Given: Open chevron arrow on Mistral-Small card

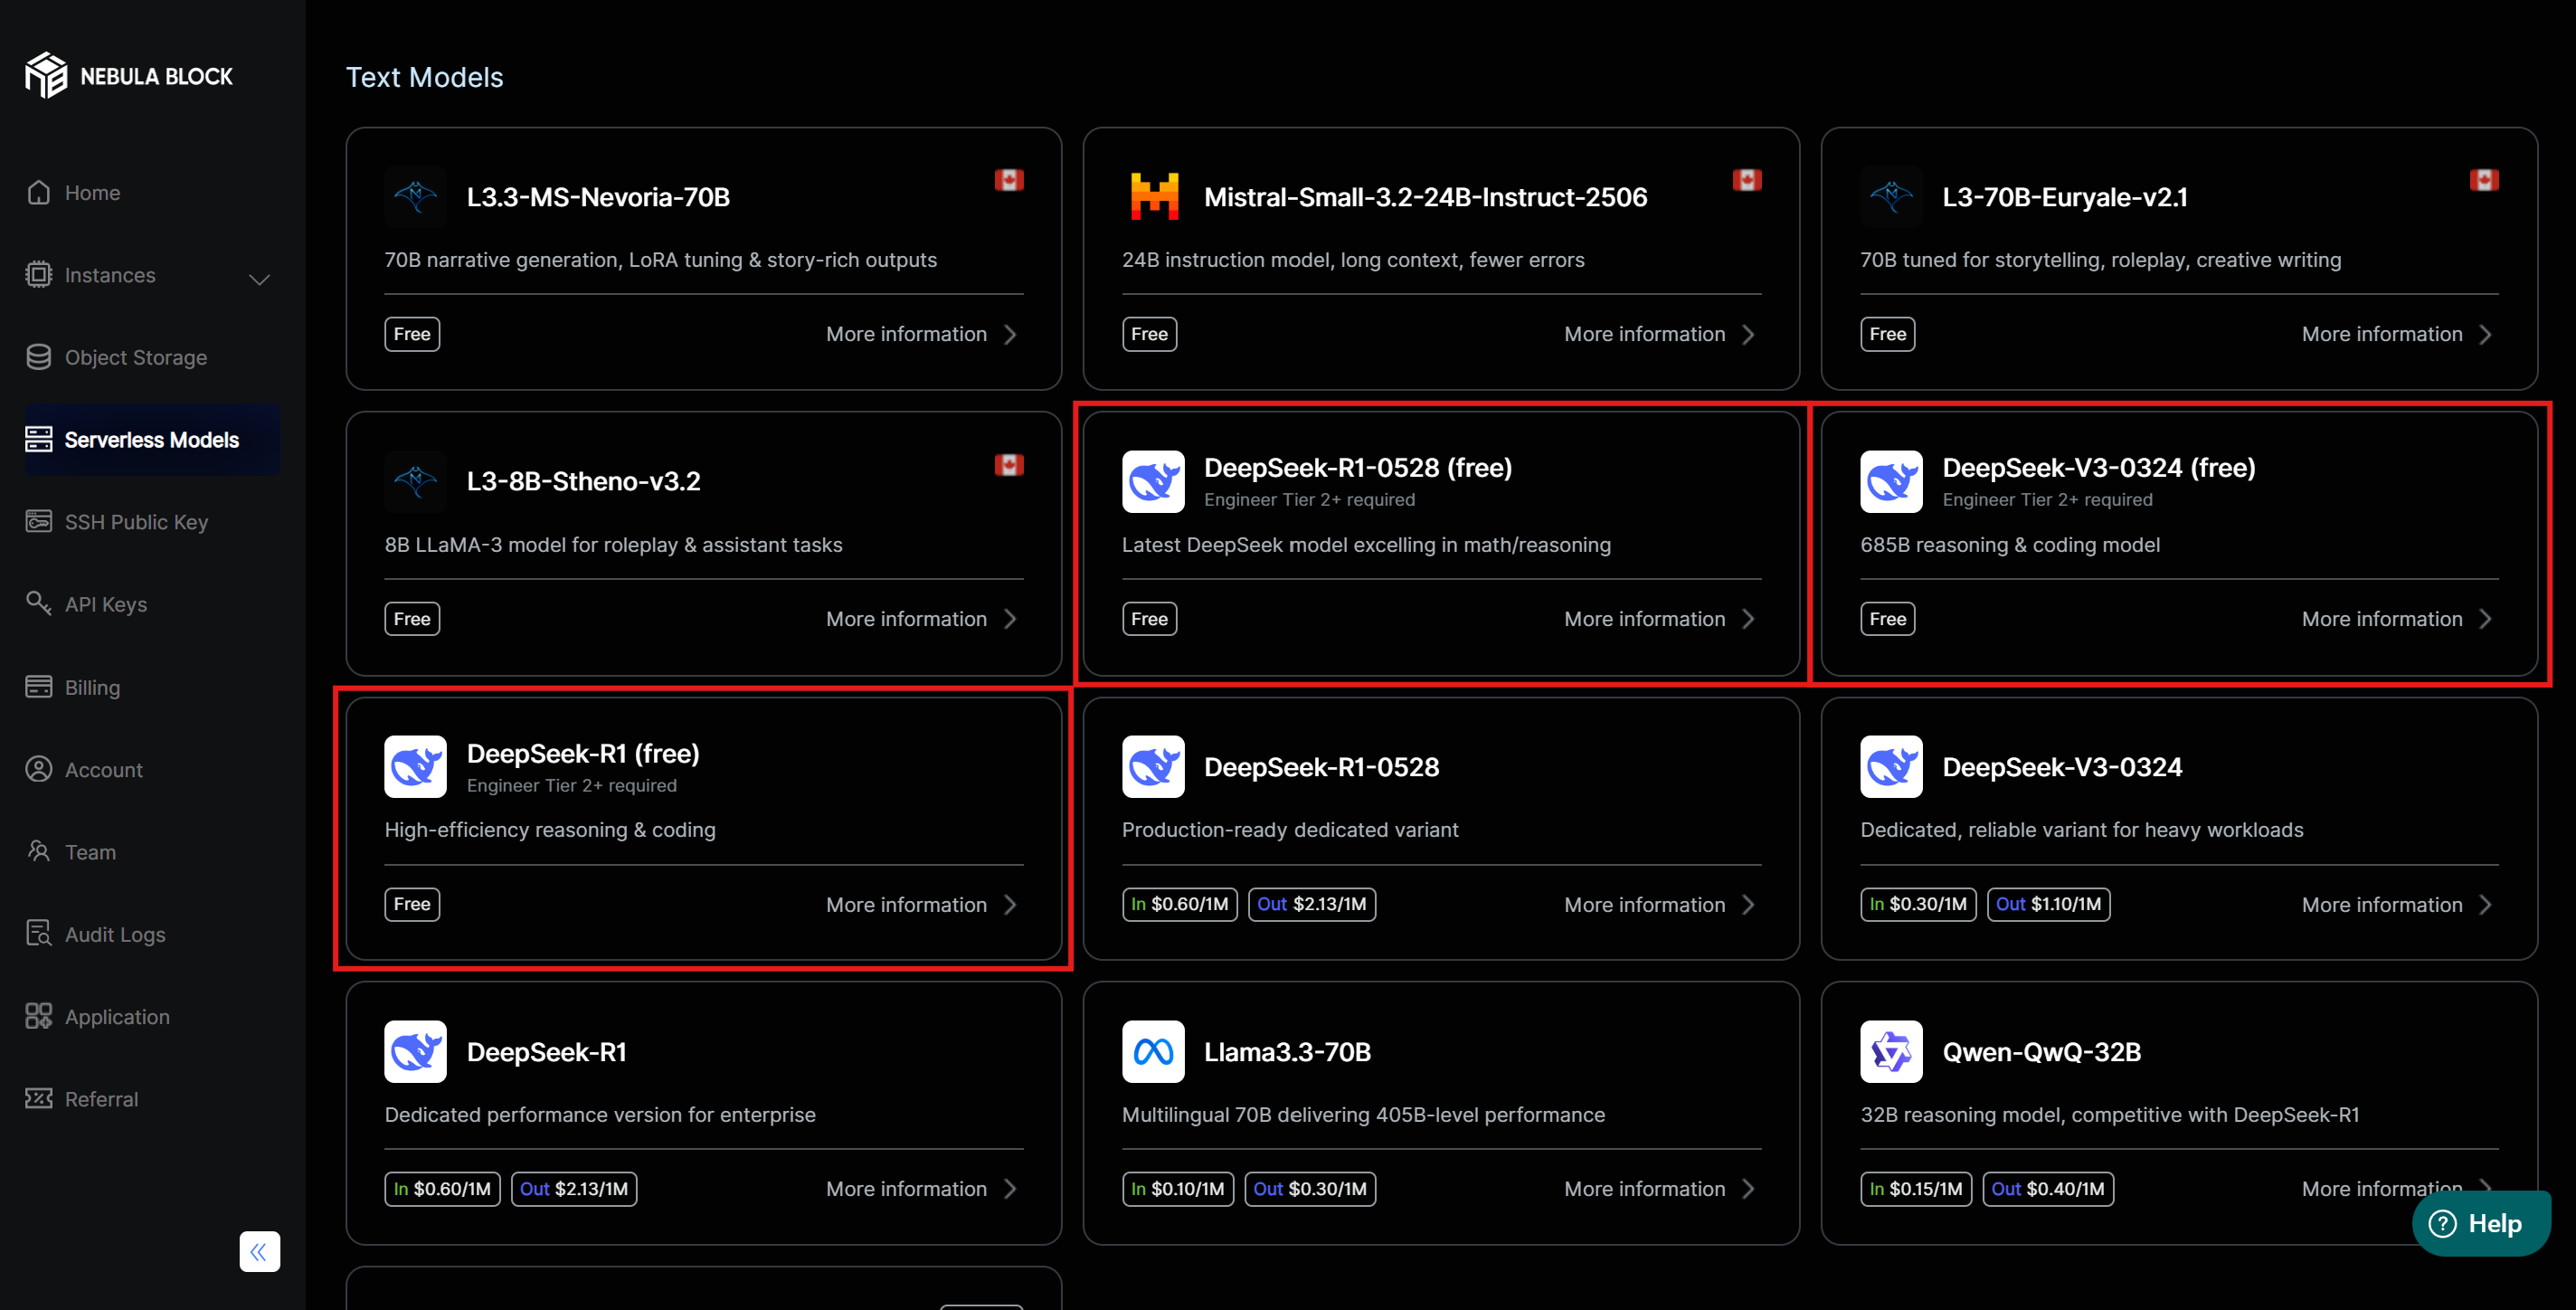Looking at the screenshot, I should (x=1749, y=334).
